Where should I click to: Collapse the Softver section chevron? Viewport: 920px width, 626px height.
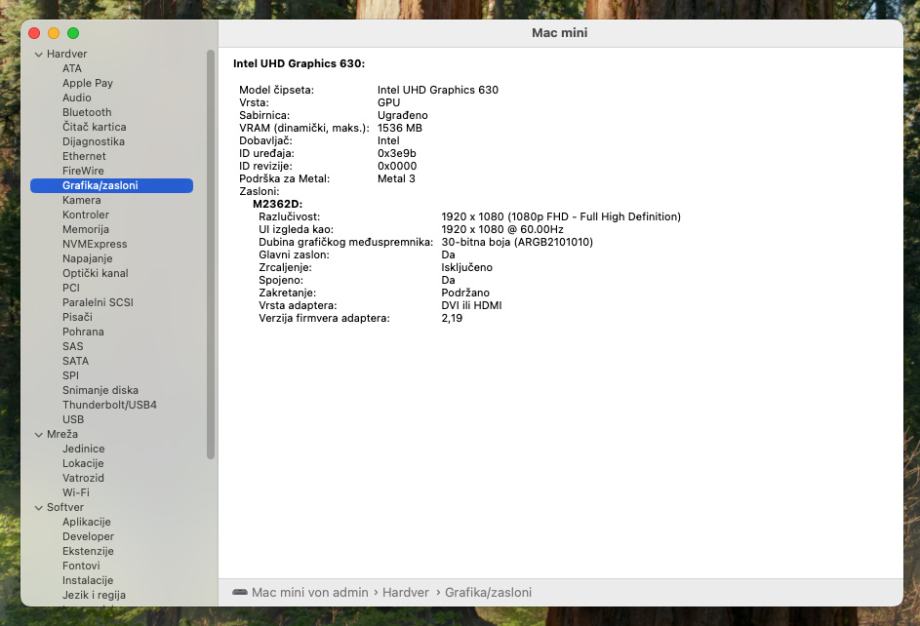coord(39,507)
